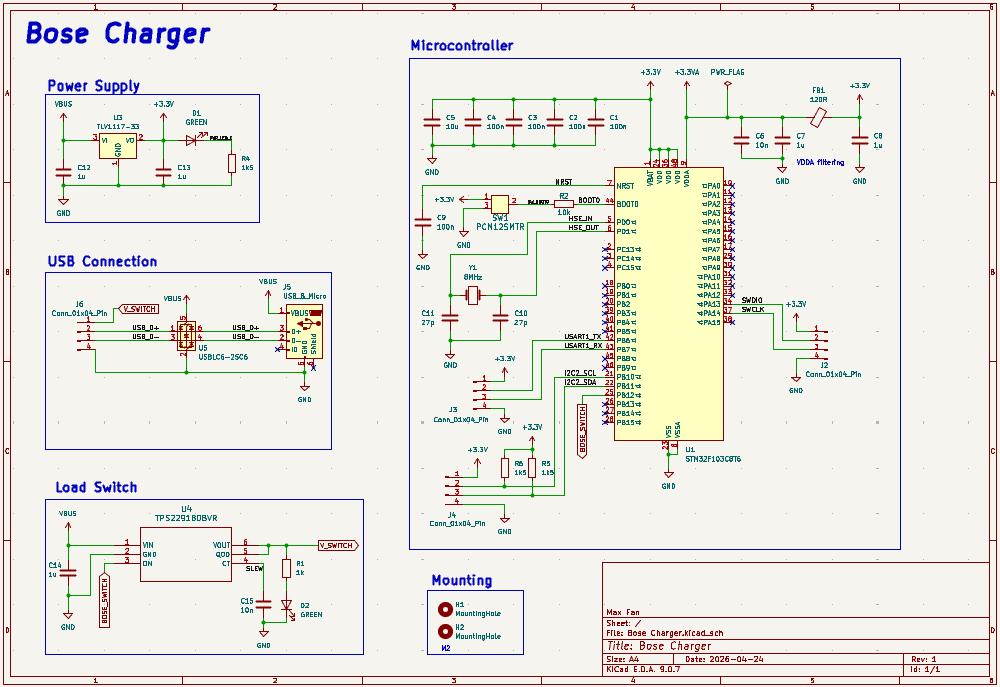Click 'File: Bose Charger.kicad_sch' in title block
The width and height of the screenshot is (1000, 687).
click(665, 633)
